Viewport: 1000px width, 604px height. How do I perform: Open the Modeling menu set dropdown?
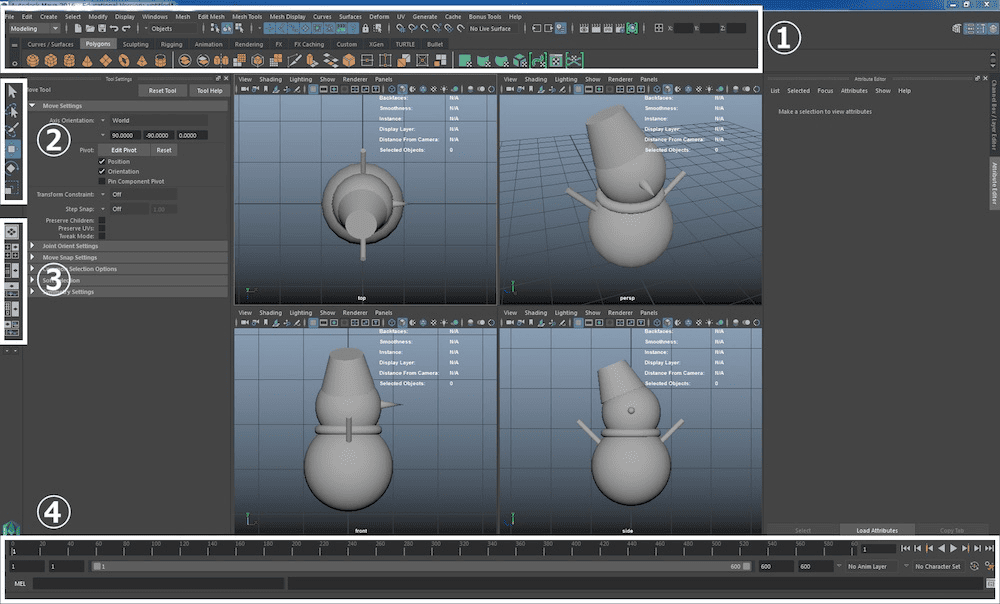coord(34,29)
